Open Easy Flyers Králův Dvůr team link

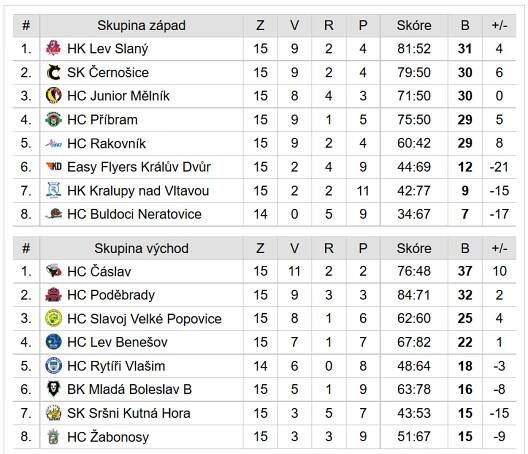[139, 167]
